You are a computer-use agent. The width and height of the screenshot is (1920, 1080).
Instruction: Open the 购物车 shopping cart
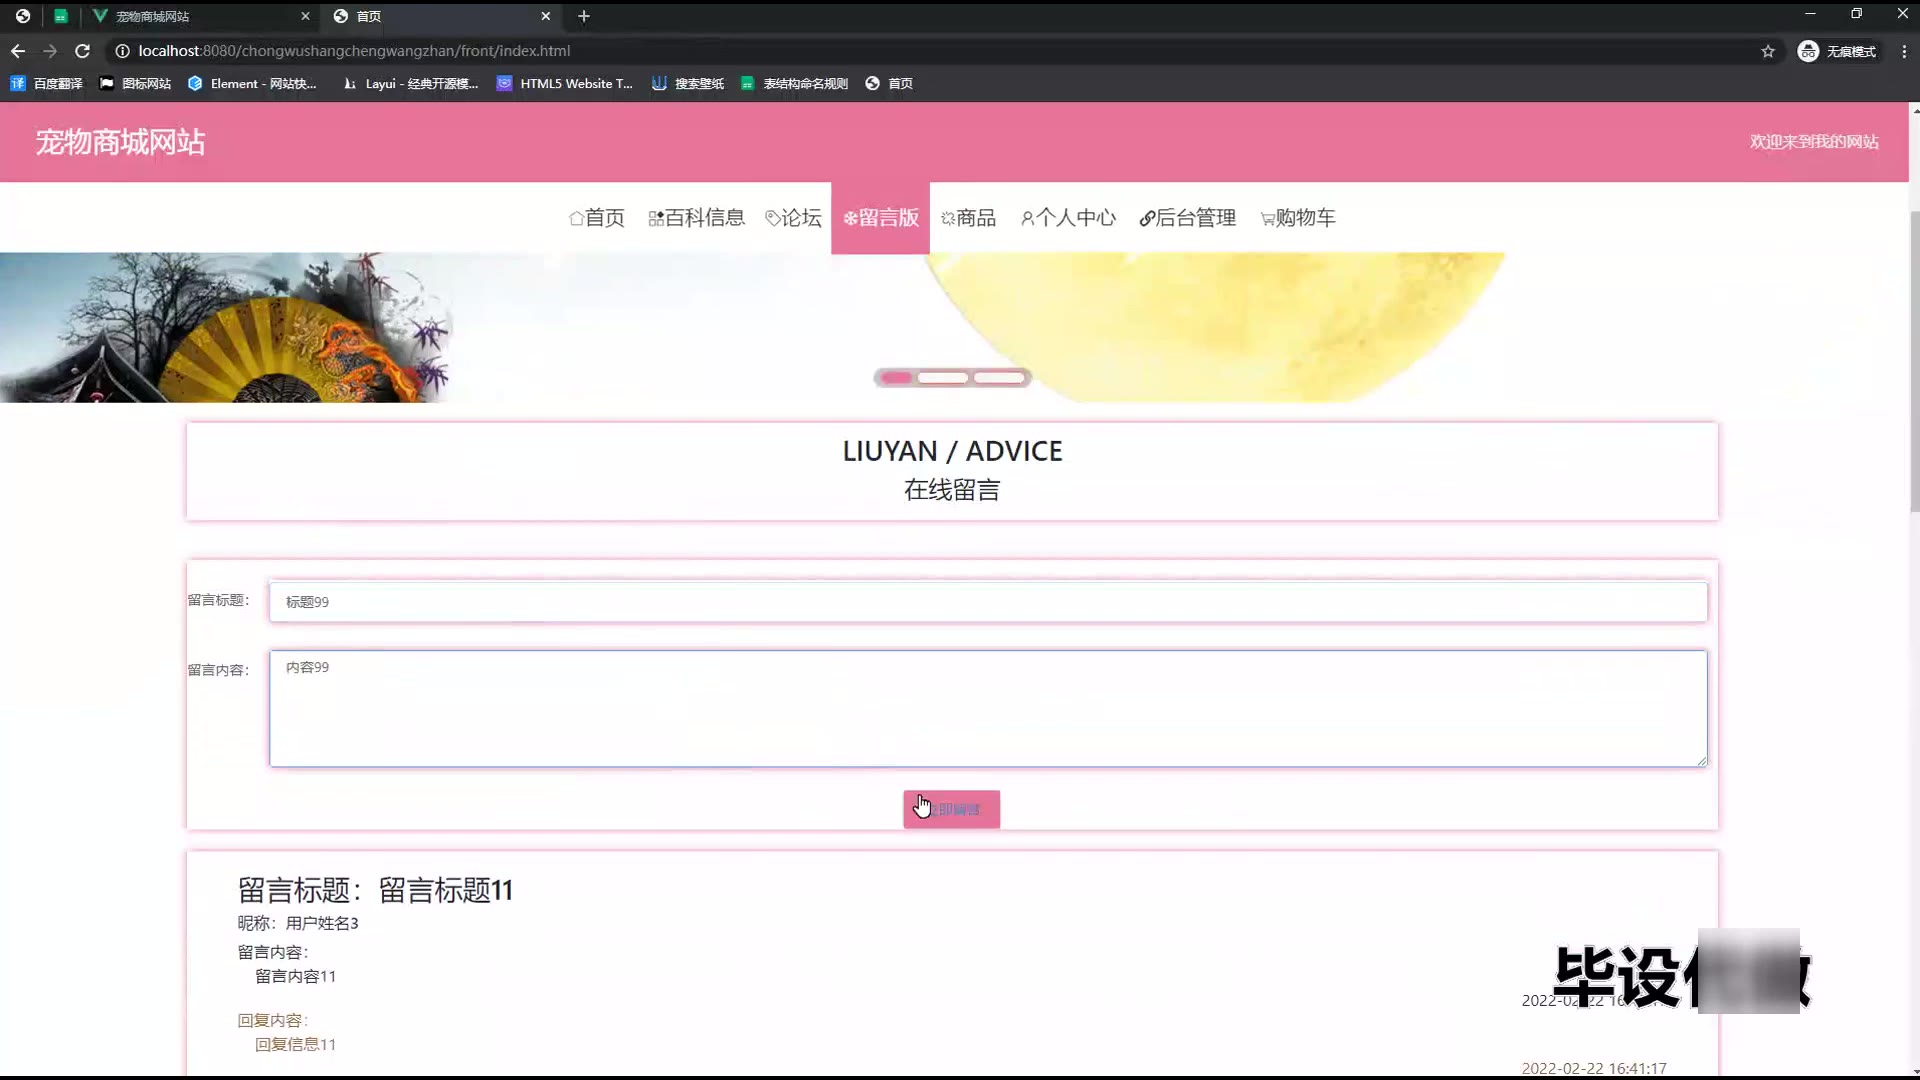pyautogui.click(x=1298, y=218)
